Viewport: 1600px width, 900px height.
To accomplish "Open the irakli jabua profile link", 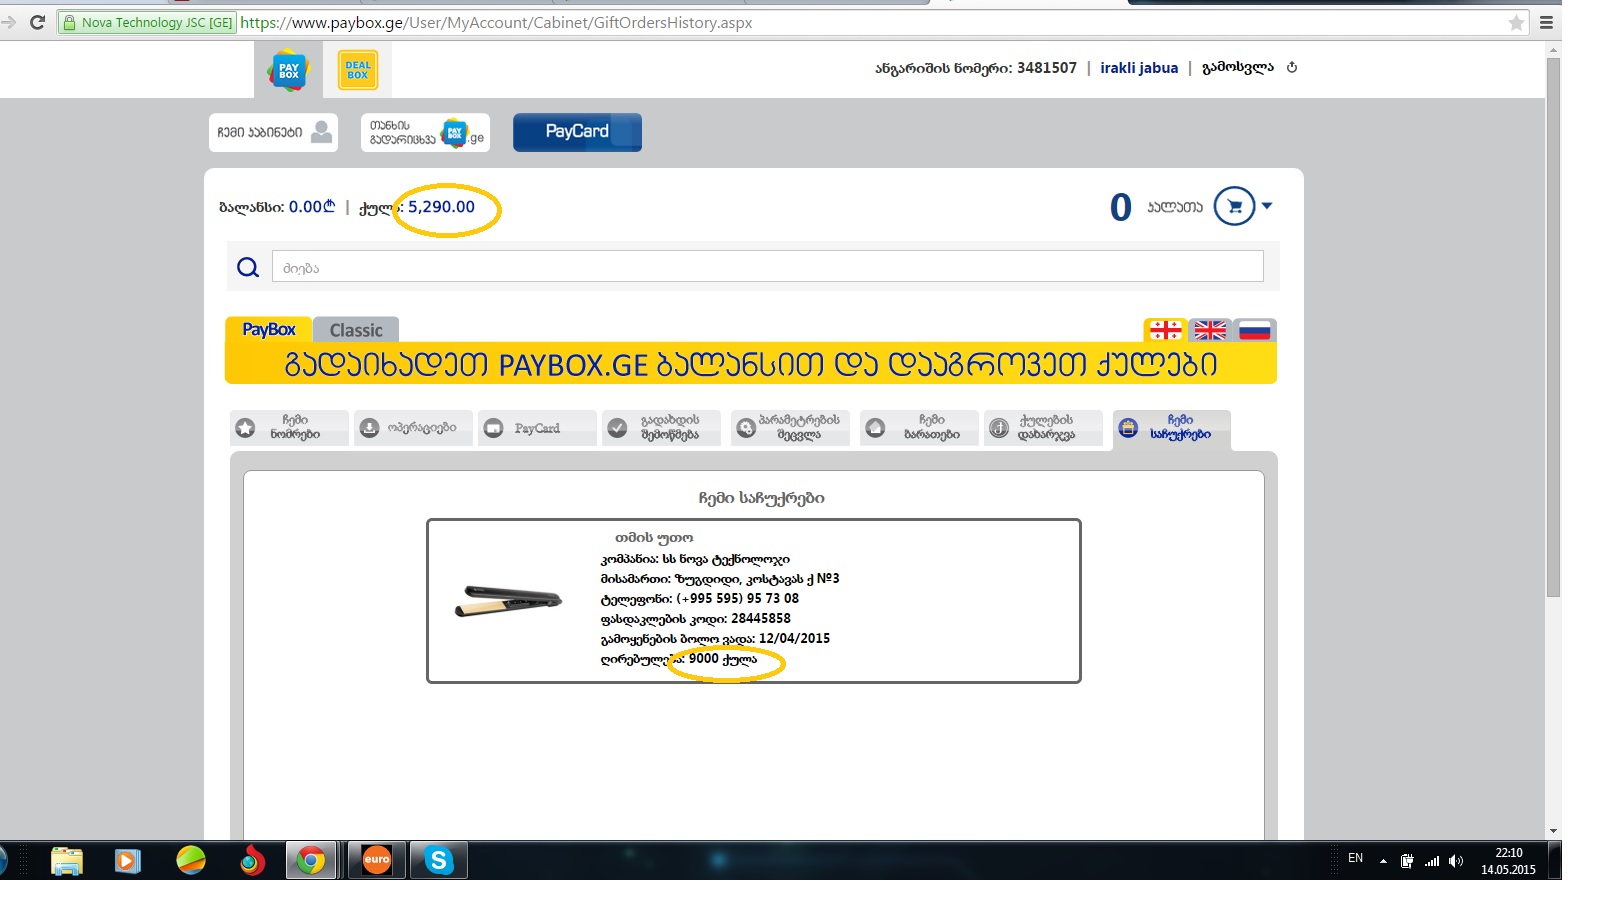I will (x=1139, y=68).
